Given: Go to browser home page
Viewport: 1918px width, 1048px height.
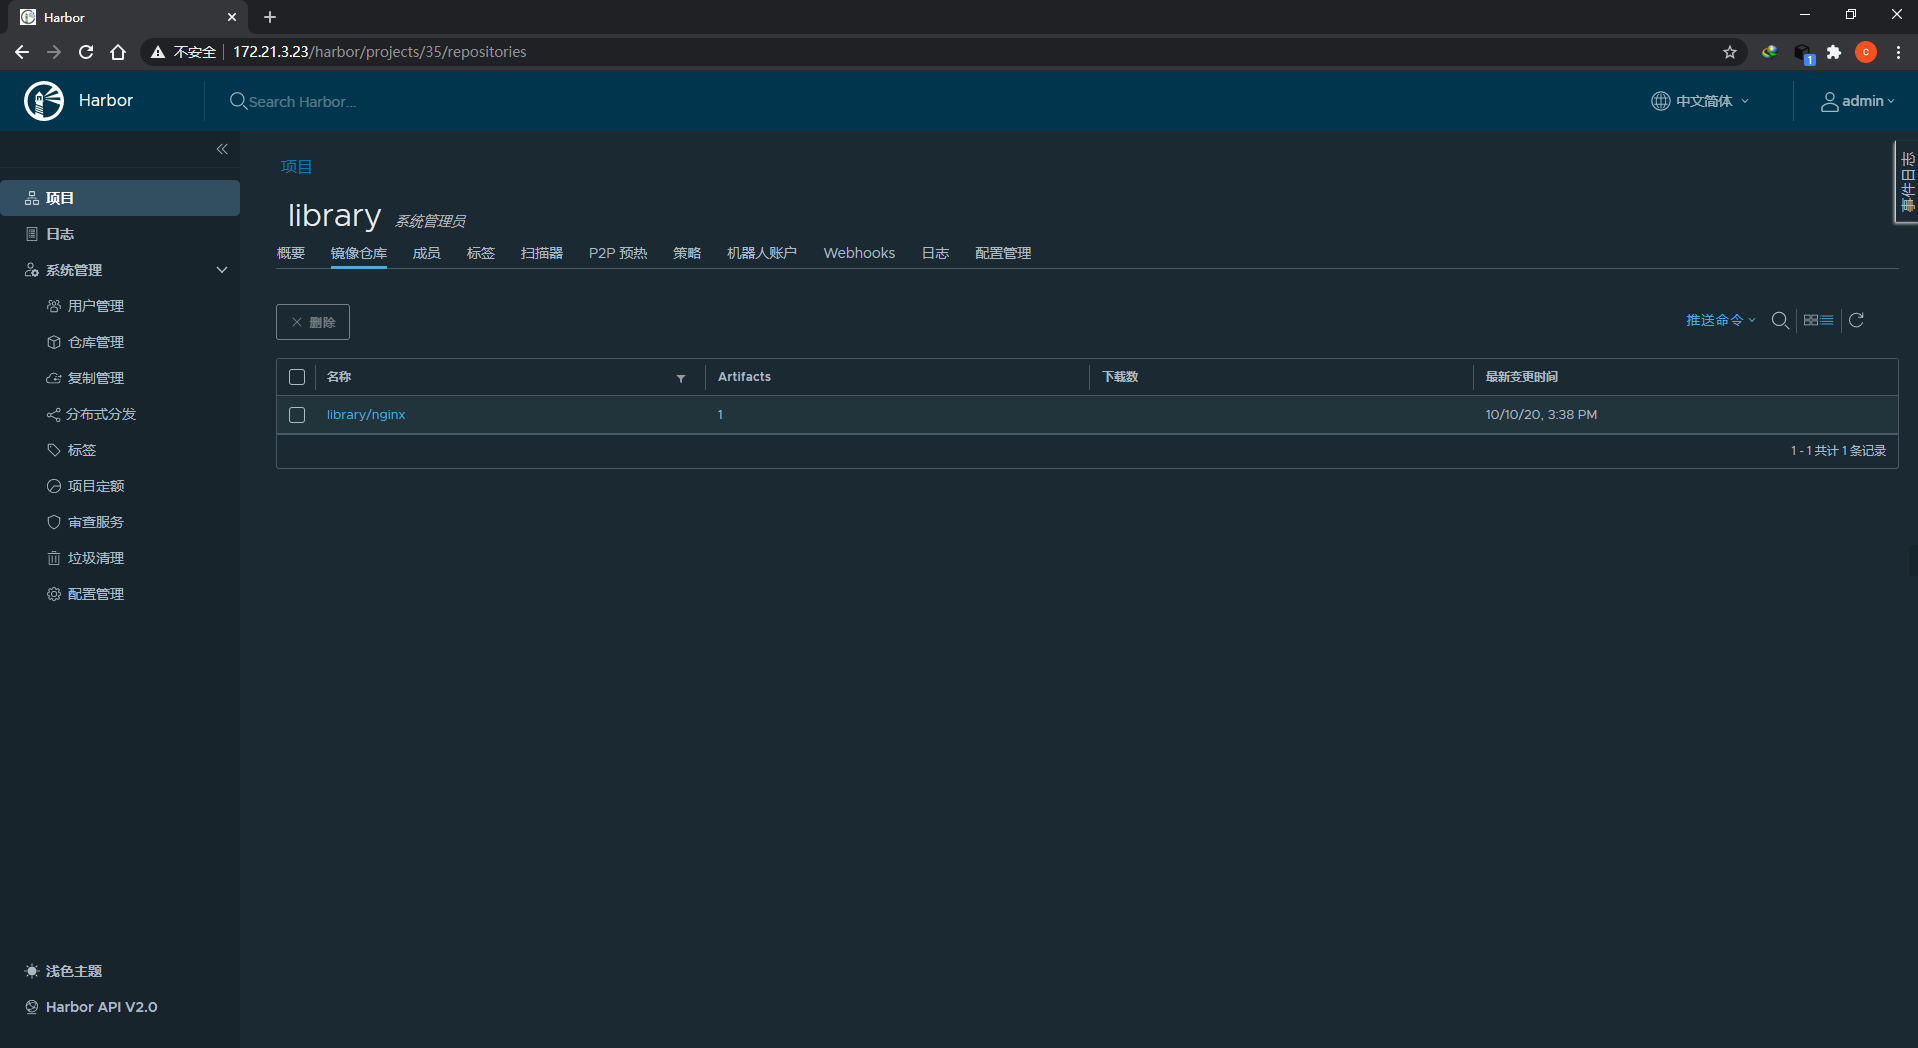Looking at the screenshot, I should [x=118, y=52].
